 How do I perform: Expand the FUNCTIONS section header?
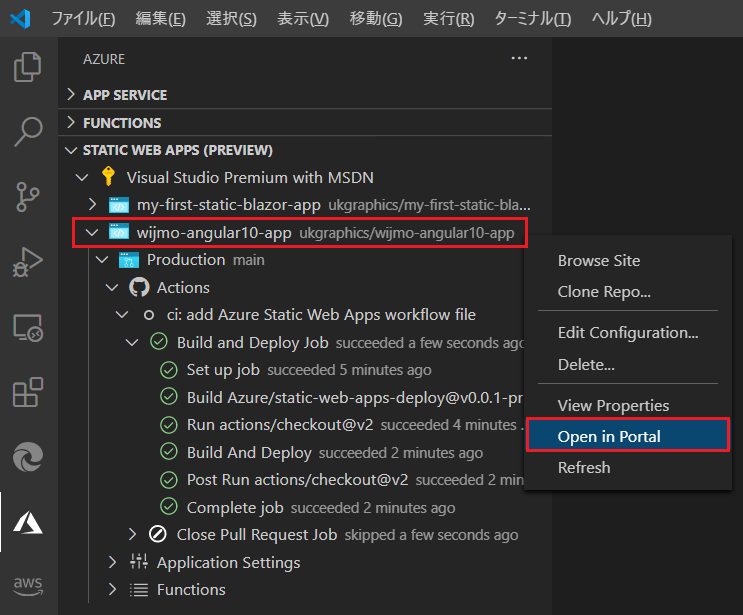71,122
